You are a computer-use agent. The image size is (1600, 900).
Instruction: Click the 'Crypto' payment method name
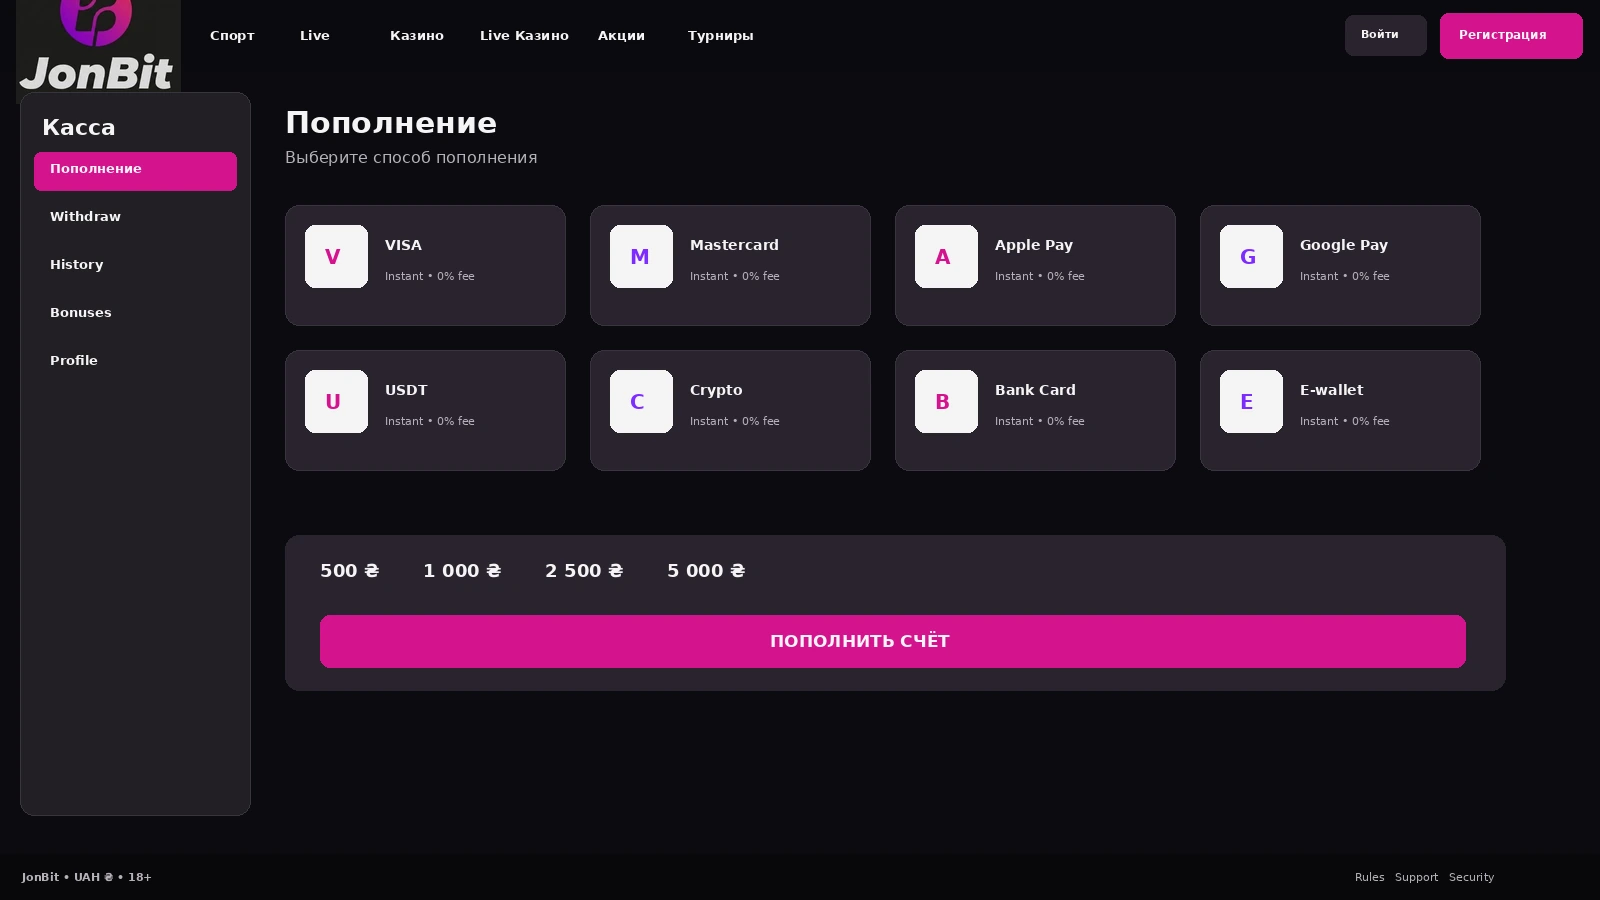pyautogui.click(x=716, y=390)
